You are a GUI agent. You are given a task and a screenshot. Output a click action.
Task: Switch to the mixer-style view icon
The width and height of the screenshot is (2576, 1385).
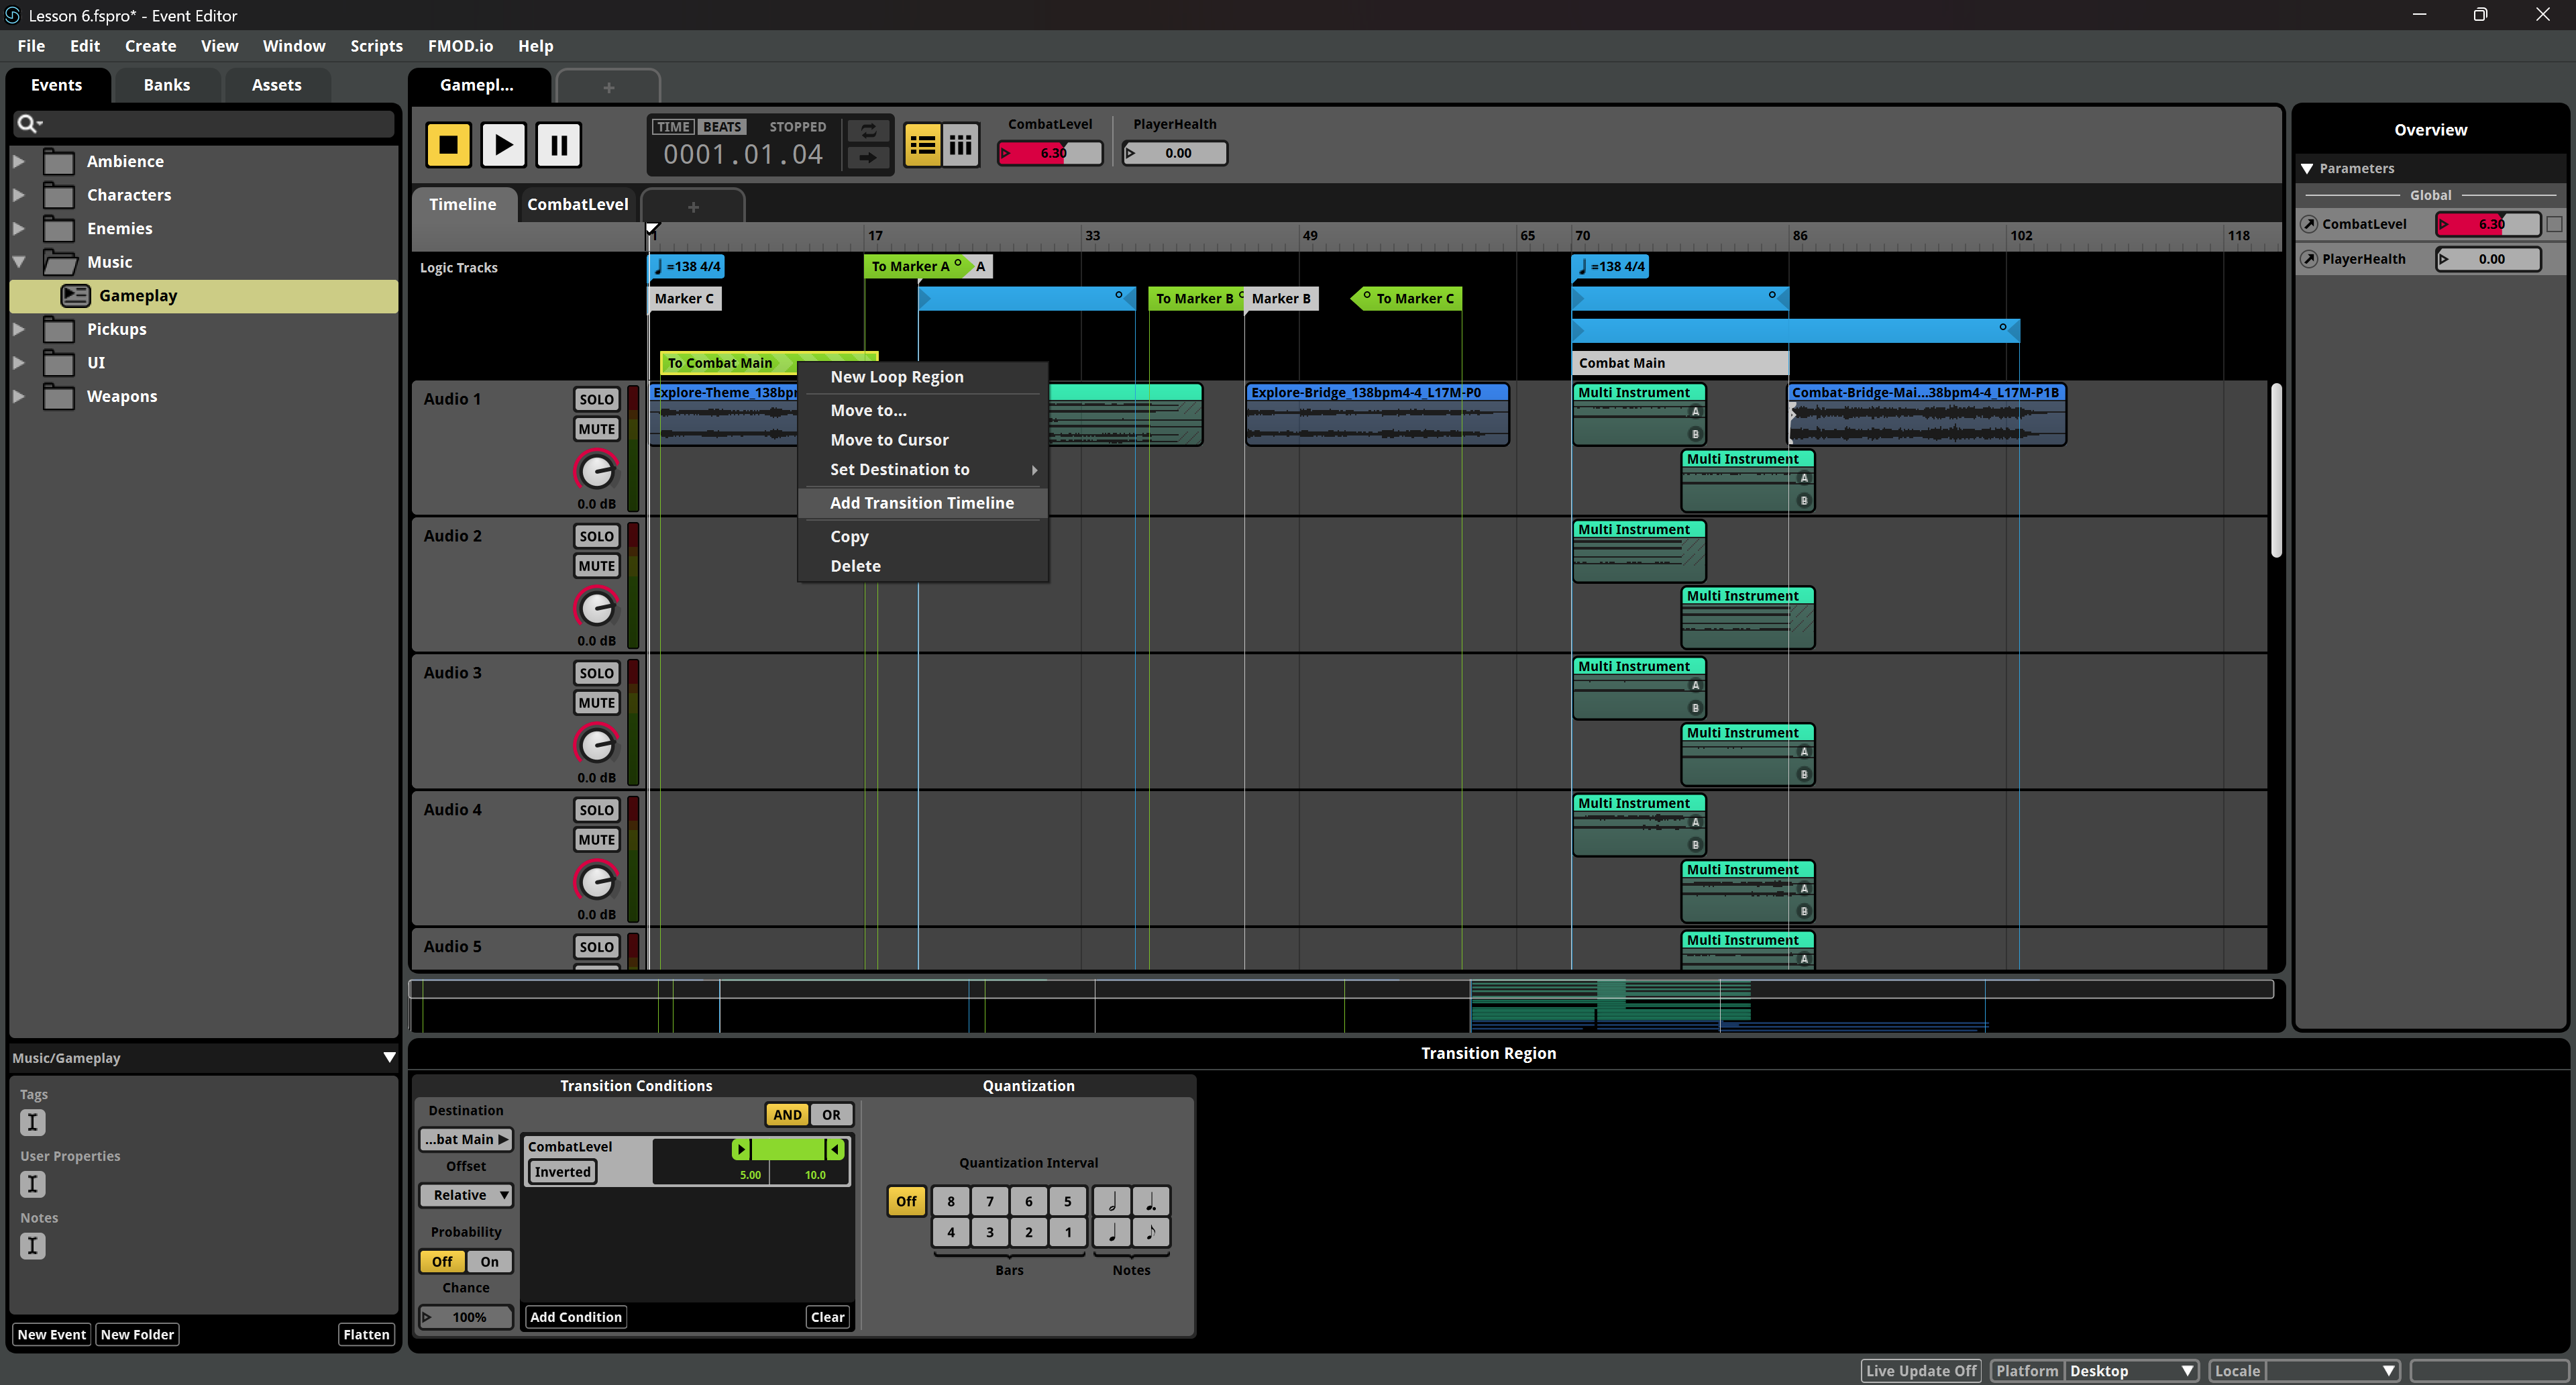click(x=961, y=145)
